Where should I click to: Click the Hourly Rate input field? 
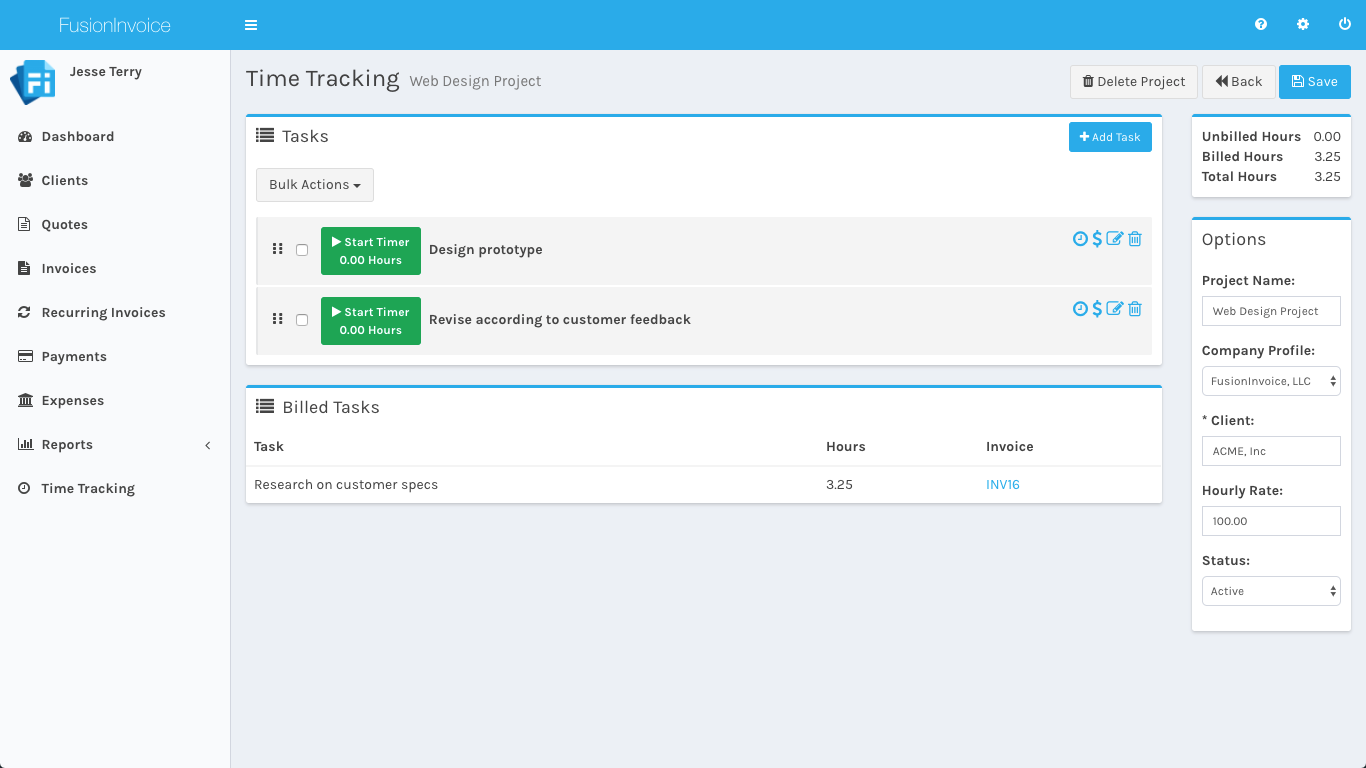[x=1271, y=521]
